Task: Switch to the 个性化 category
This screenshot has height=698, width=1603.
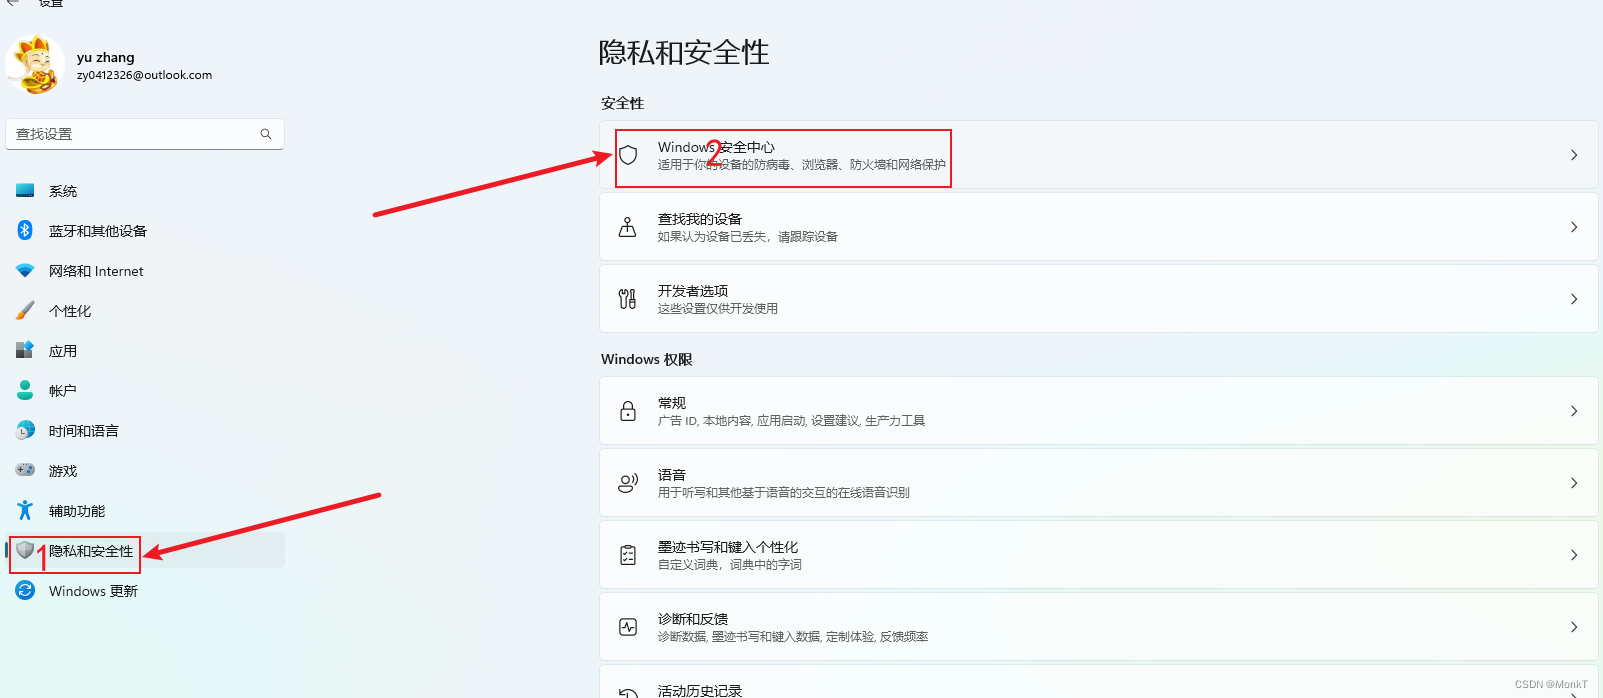Action: pyautogui.click(x=145, y=310)
